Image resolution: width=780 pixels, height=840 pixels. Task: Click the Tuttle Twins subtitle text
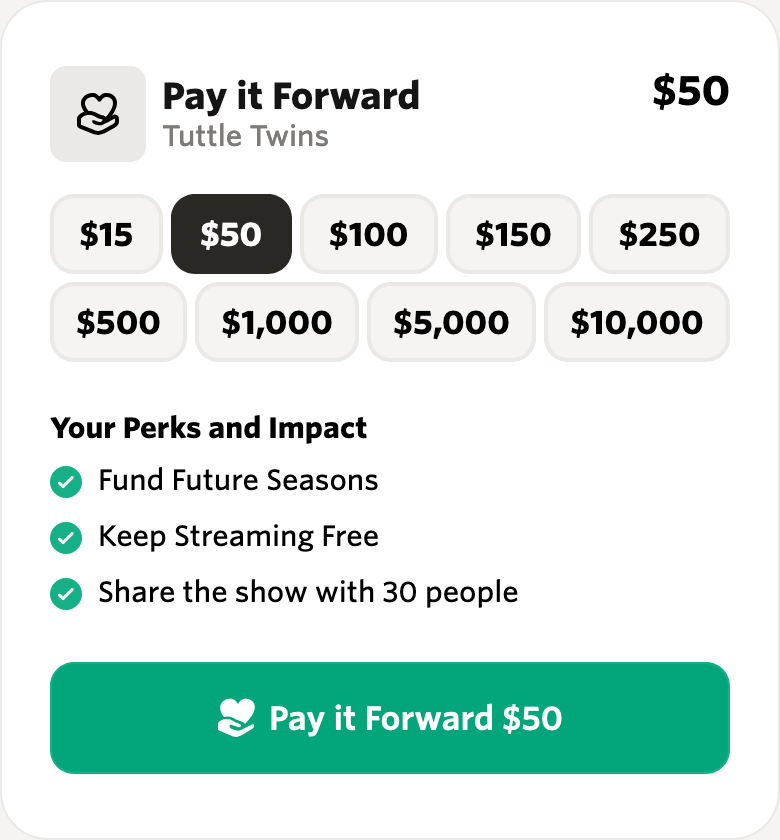[x=245, y=136]
